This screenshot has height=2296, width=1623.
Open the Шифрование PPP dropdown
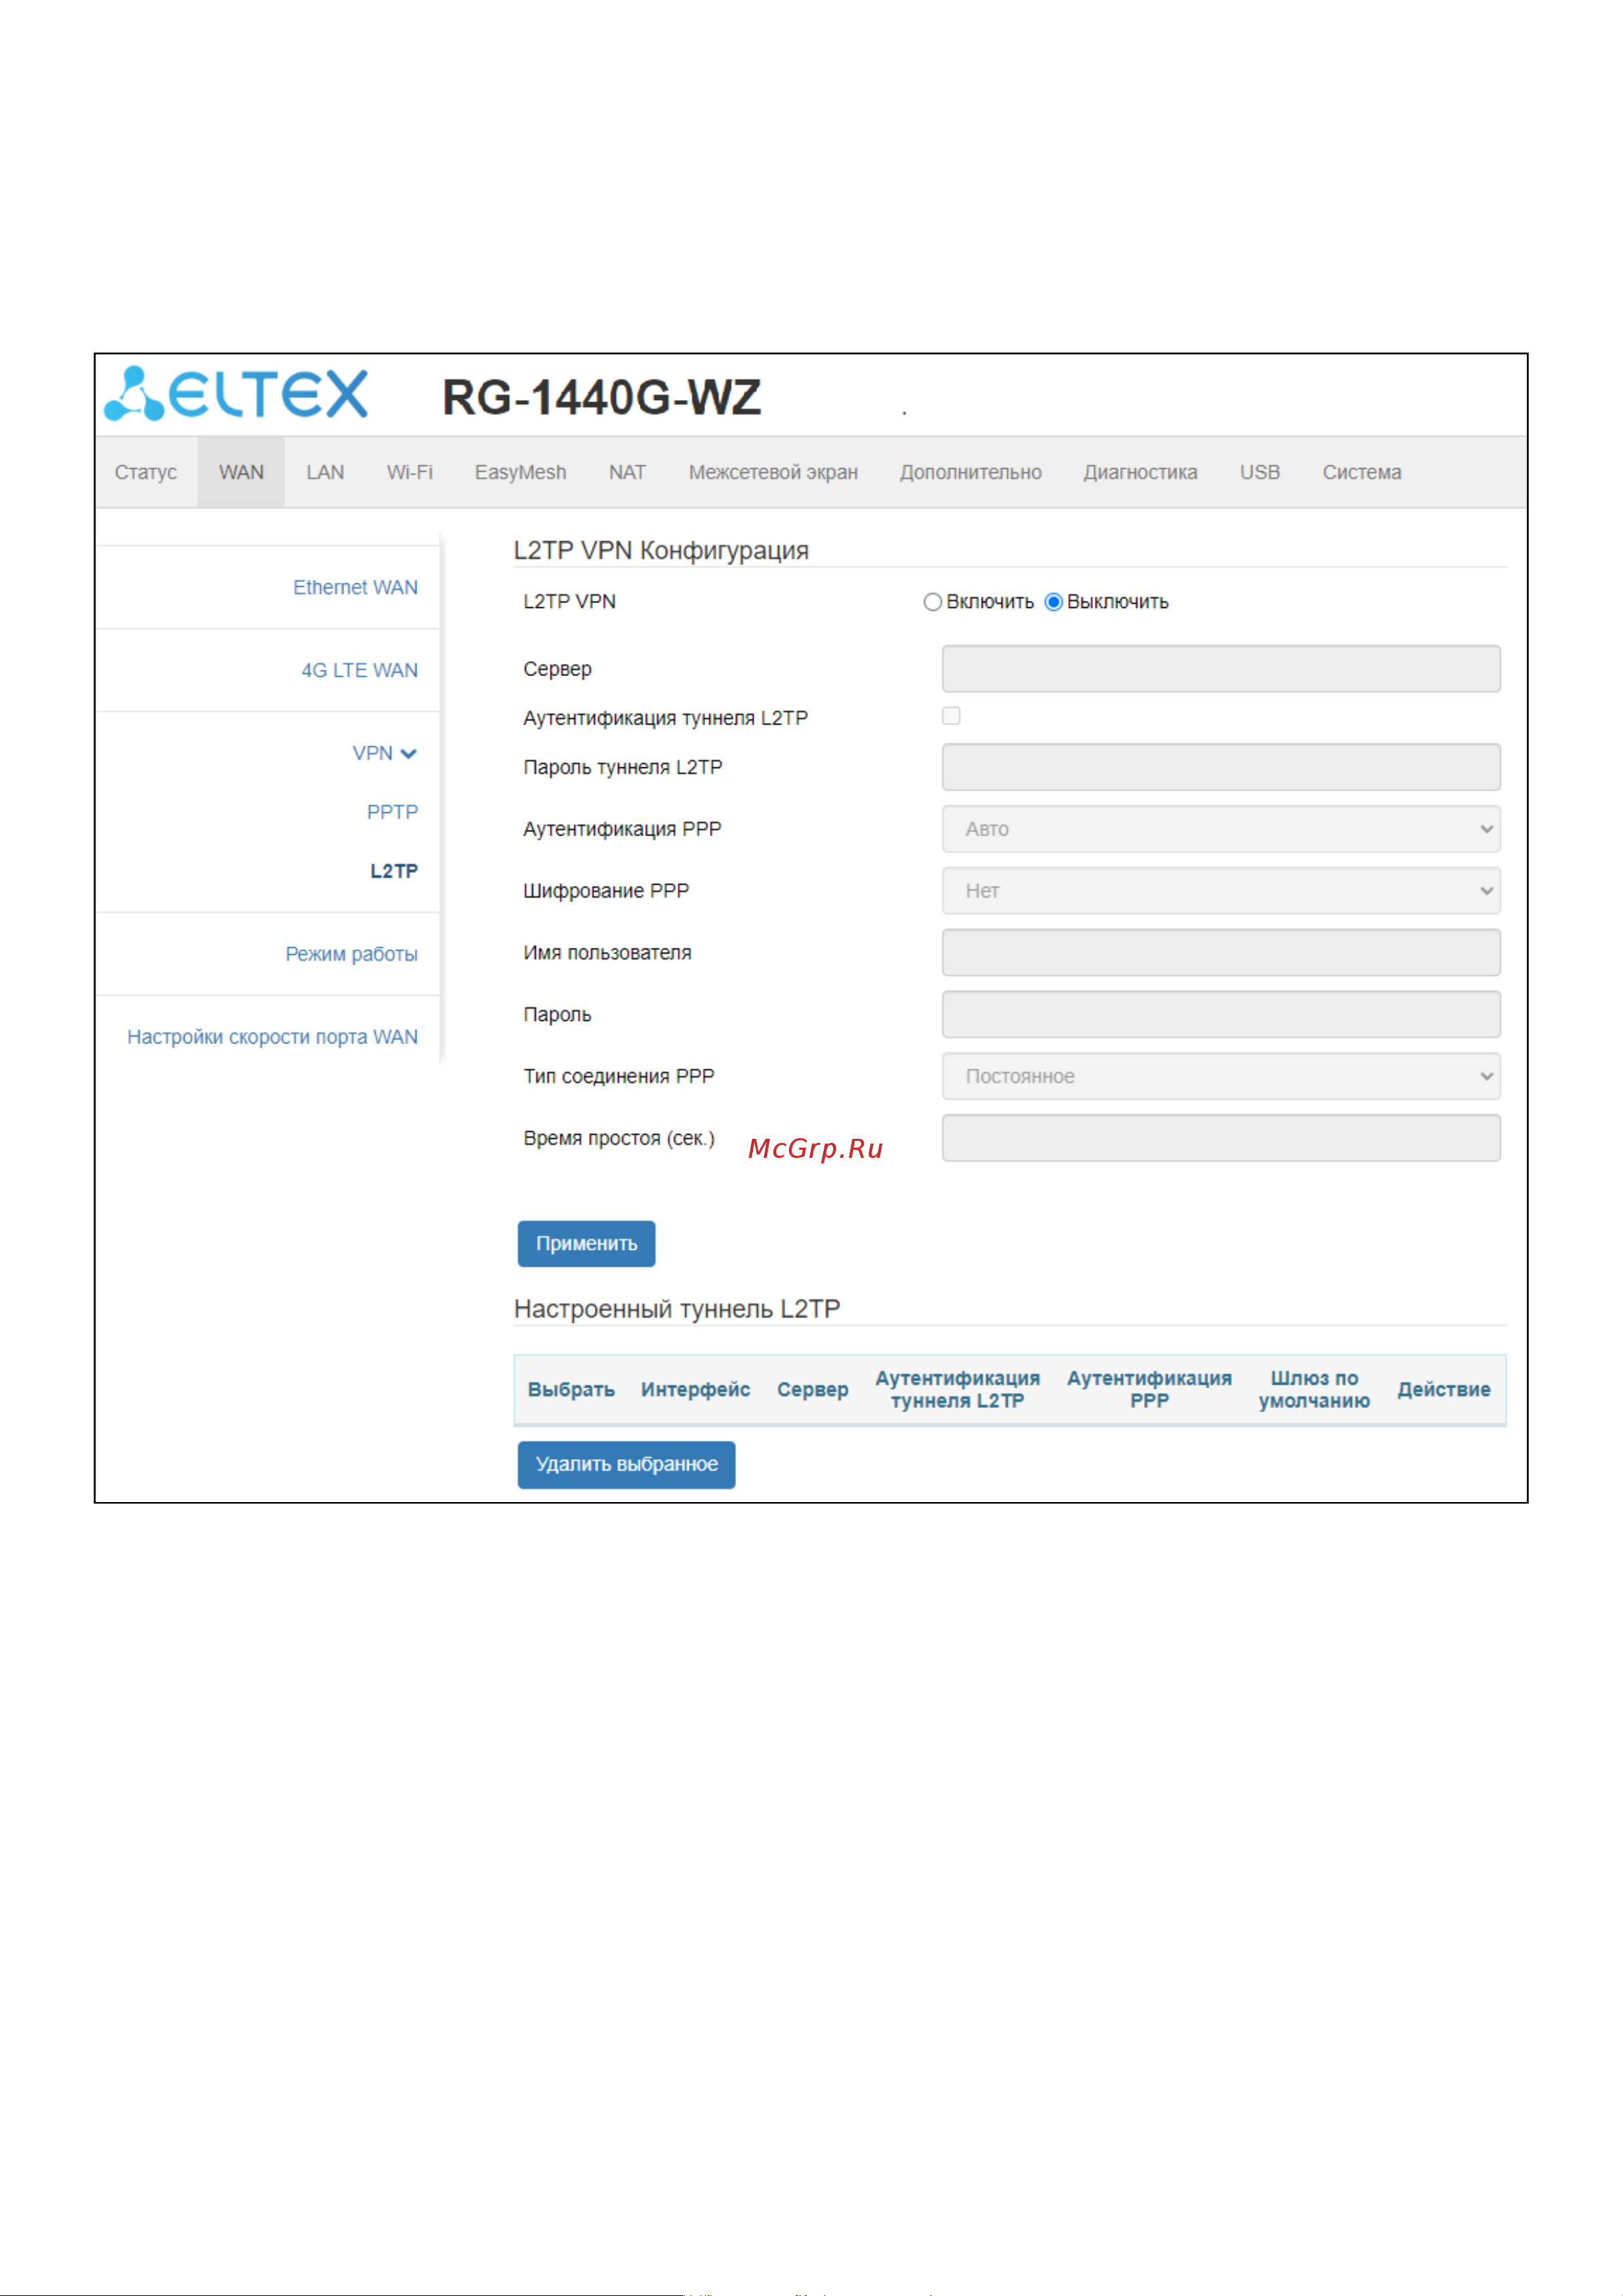tap(1221, 891)
